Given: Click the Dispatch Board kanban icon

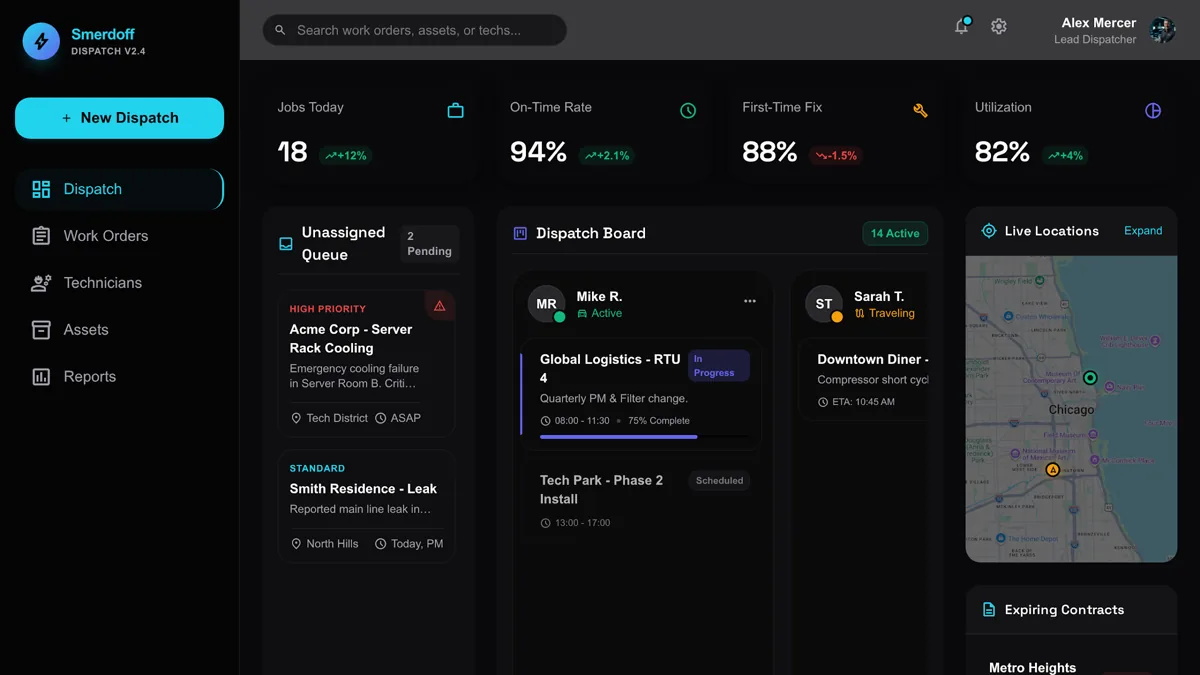Looking at the screenshot, I should point(520,233).
